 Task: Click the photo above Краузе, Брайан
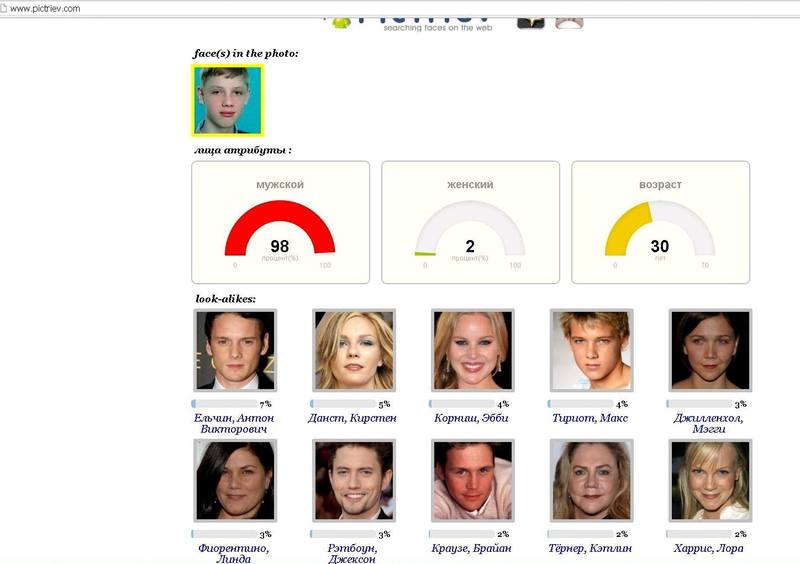(x=472, y=481)
